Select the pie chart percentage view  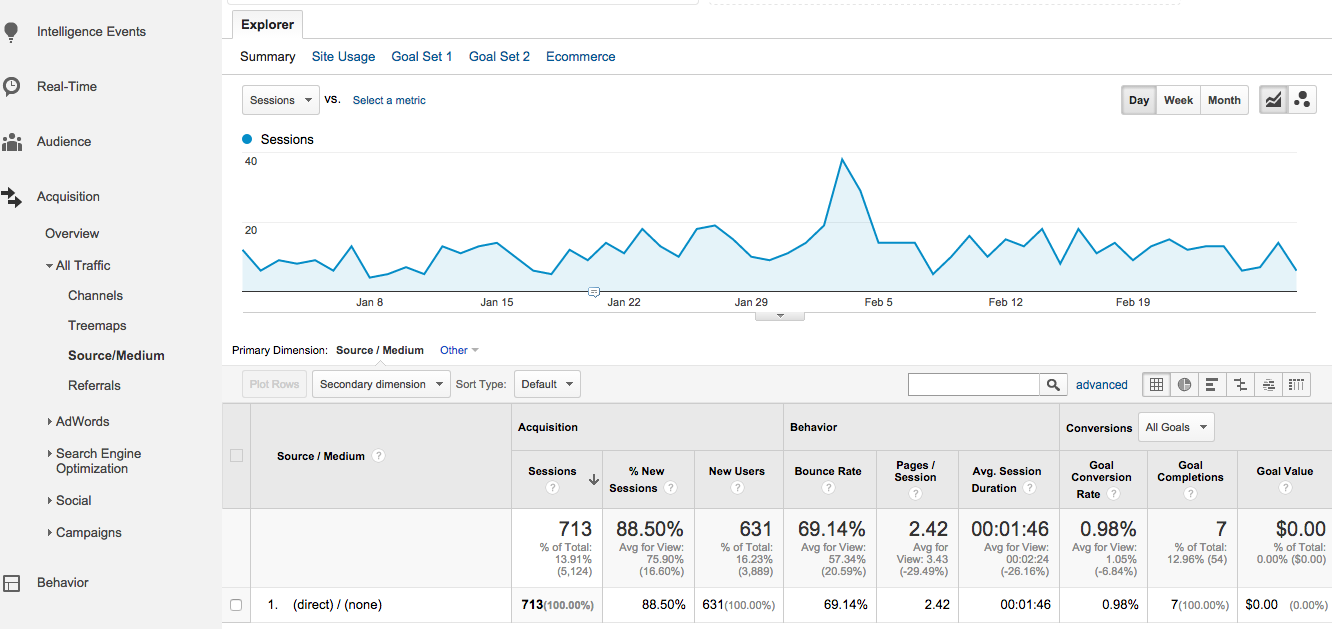1185,384
